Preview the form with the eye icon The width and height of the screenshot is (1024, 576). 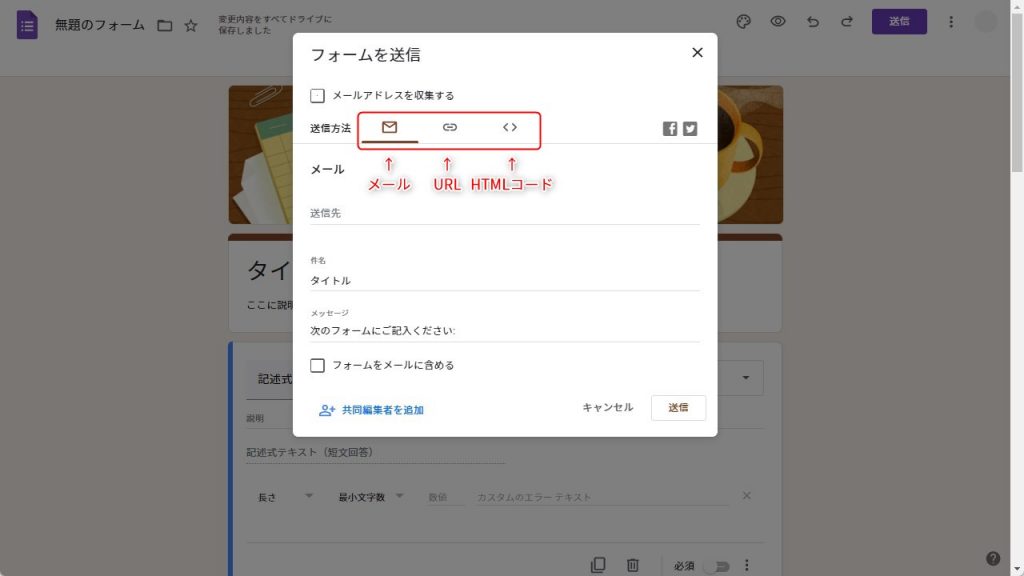[777, 22]
